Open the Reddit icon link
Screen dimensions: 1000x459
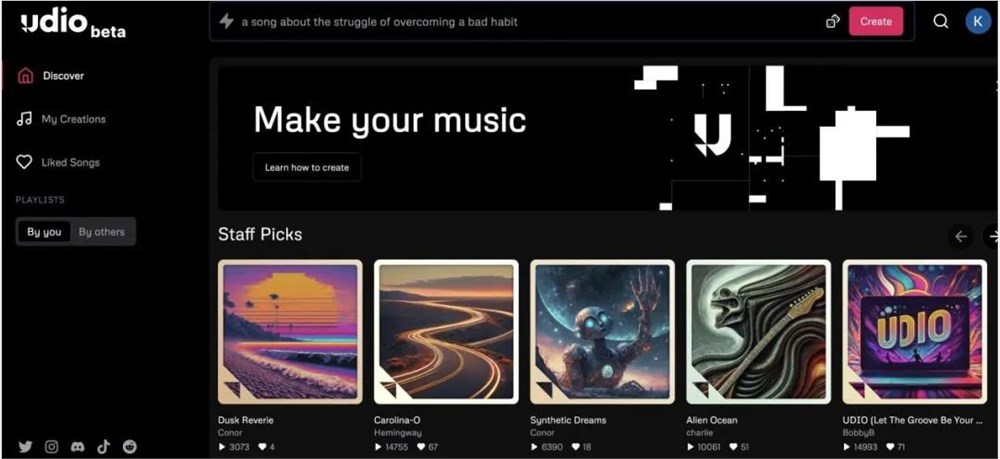click(x=129, y=447)
